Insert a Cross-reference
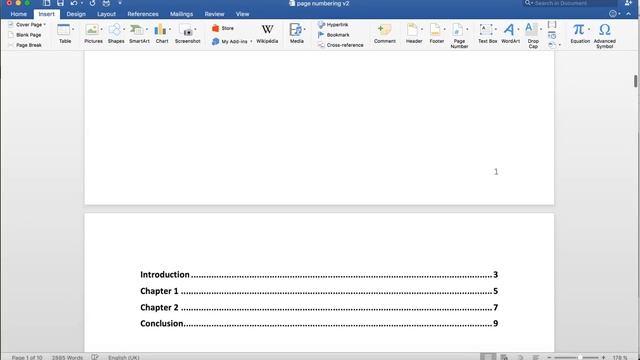 pyautogui.click(x=340, y=45)
